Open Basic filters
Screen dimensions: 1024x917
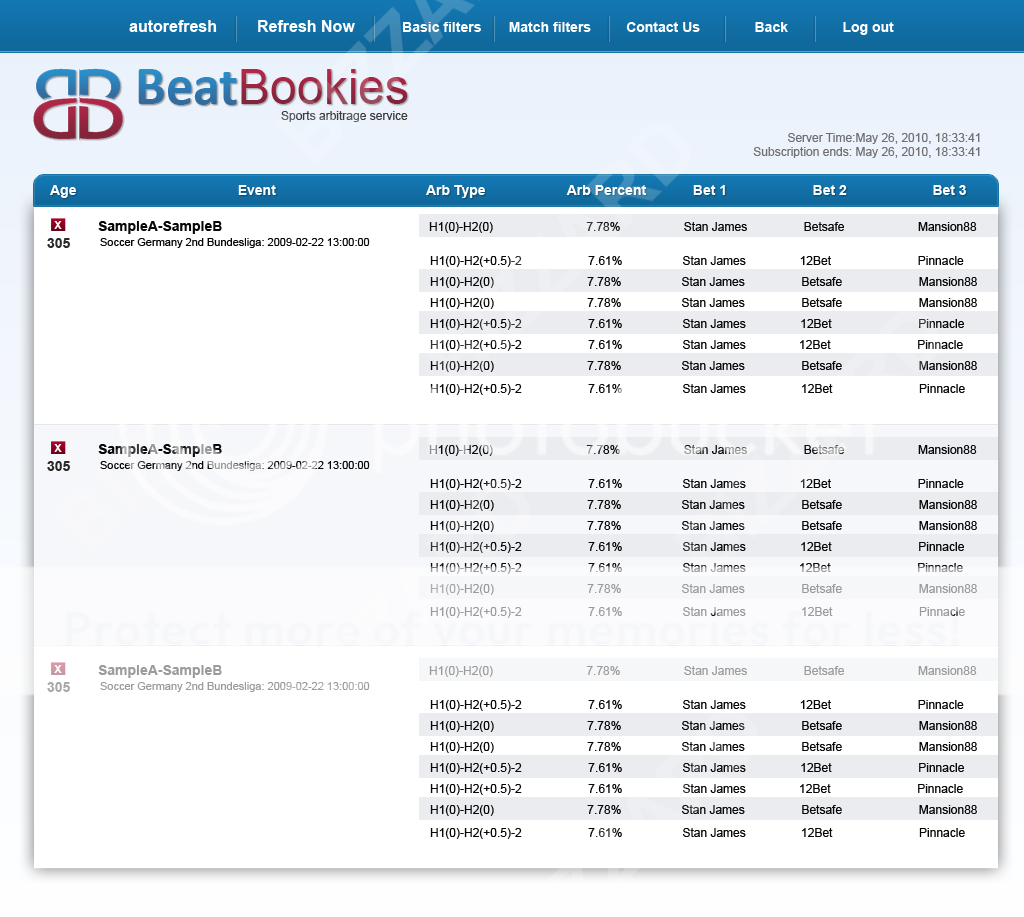coord(441,27)
